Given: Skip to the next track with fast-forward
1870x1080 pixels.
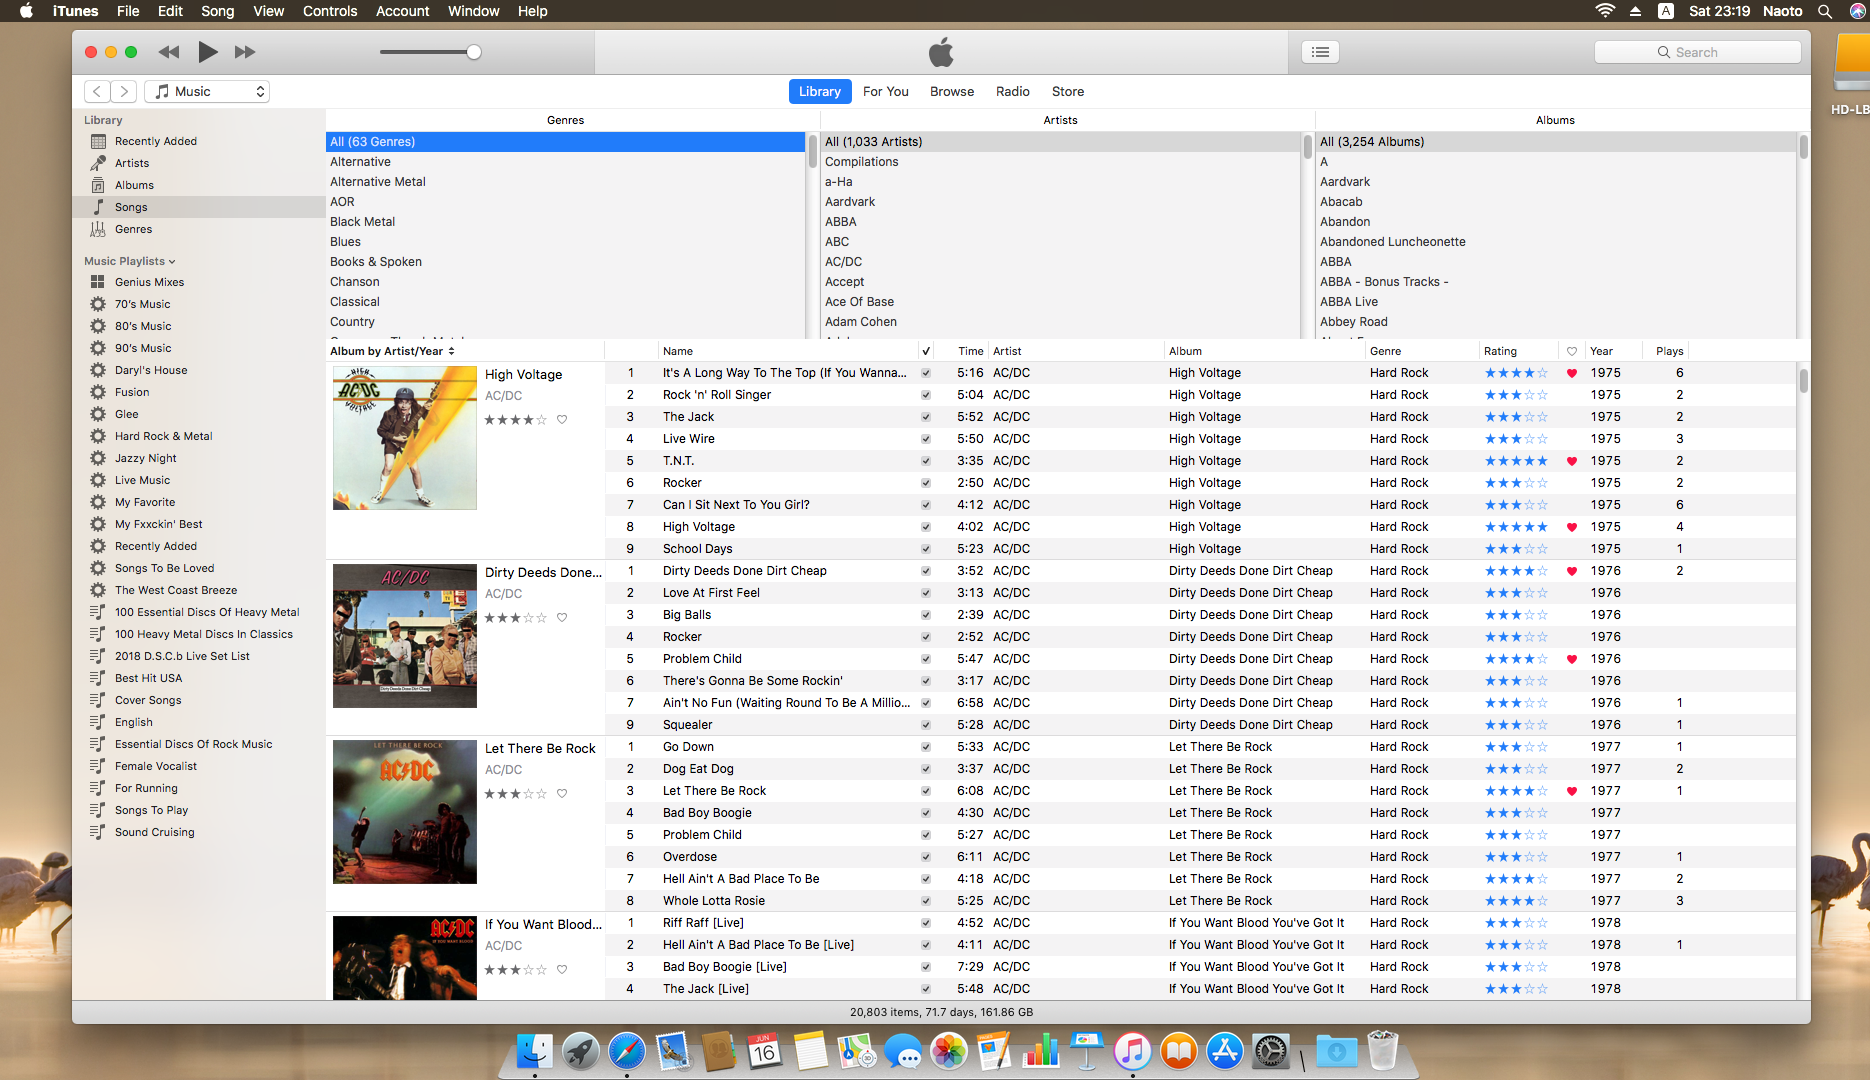Looking at the screenshot, I should point(245,52).
